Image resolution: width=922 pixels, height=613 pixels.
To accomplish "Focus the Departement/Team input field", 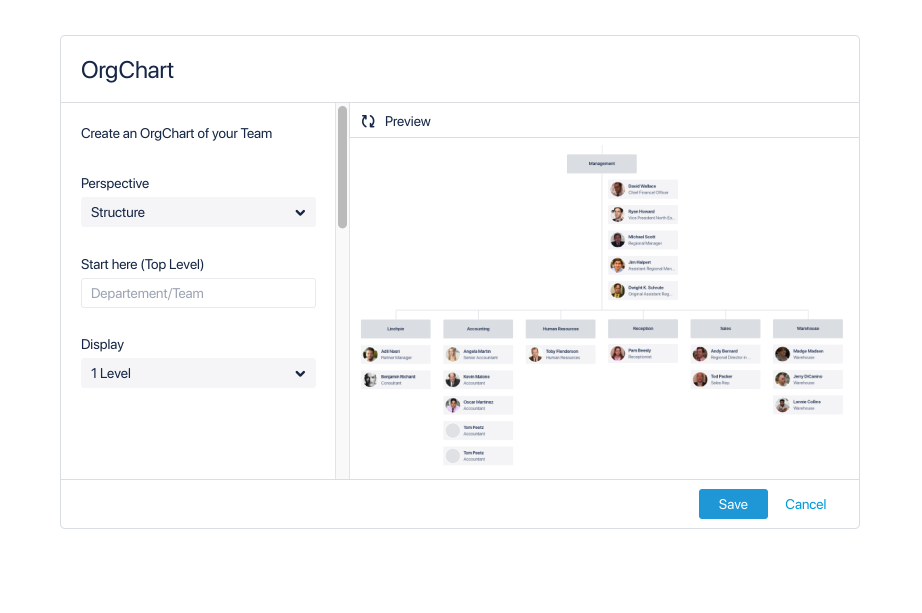I will [x=198, y=293].
